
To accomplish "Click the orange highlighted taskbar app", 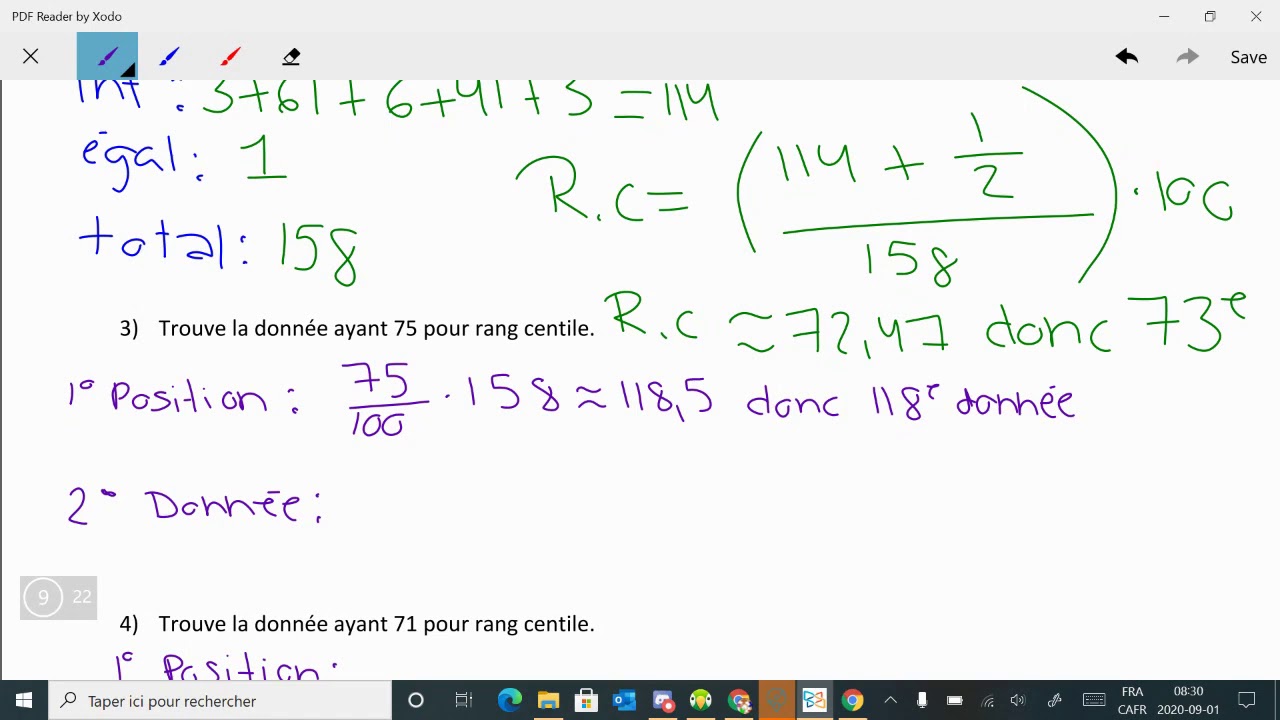I will 776,701.
